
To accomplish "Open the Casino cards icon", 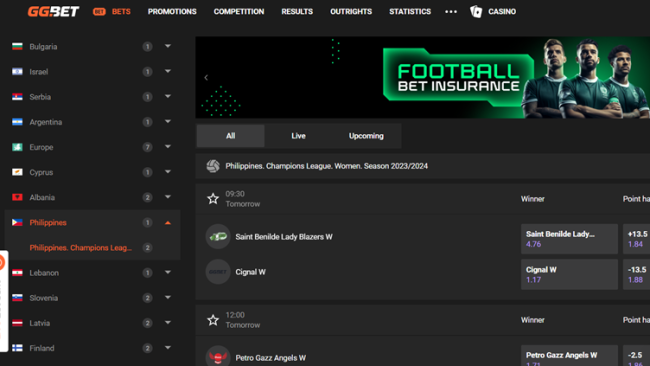I will (x=476, y=12).
